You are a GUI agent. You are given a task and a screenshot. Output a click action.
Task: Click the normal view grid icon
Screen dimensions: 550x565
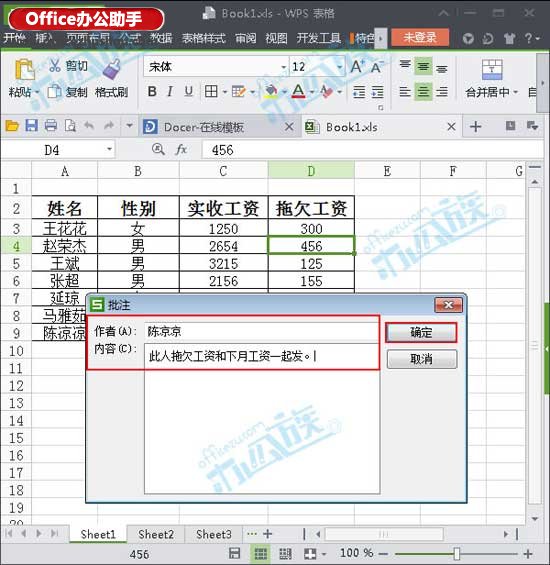tap(260, 553)
